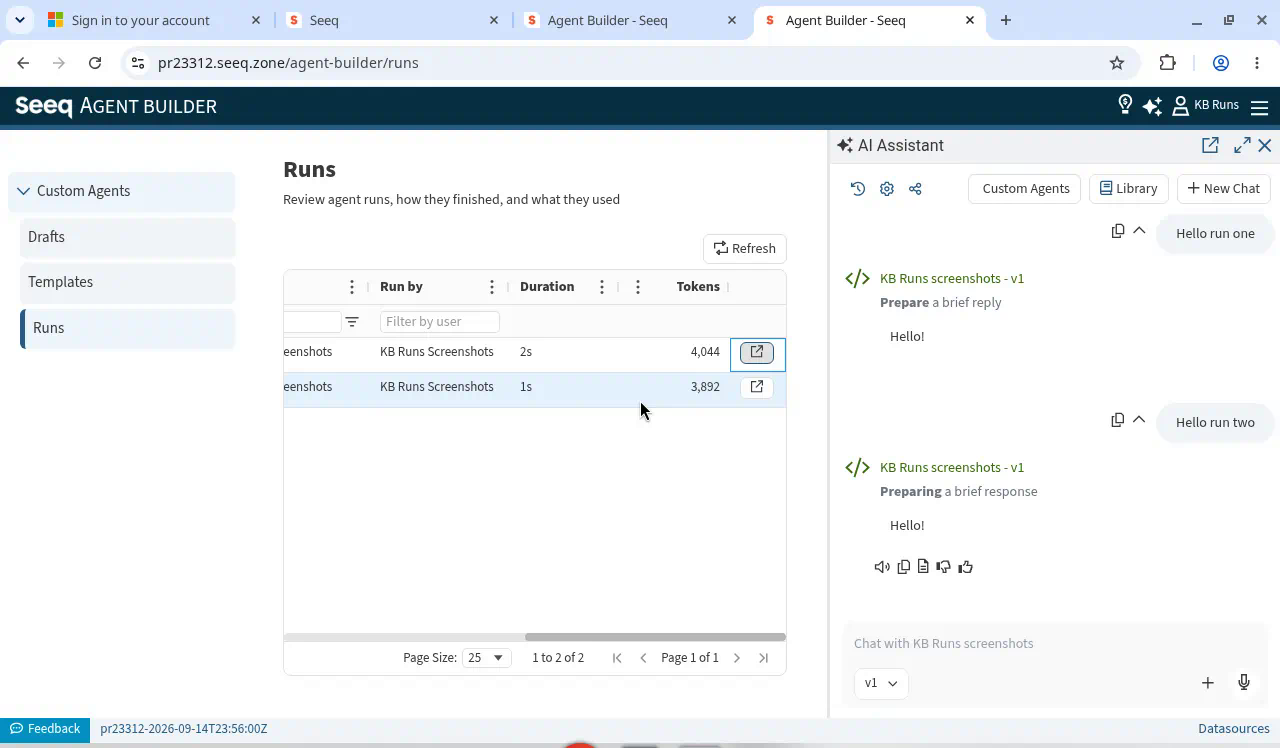The image size is (1280, 748).
Task: Open the v1 version selector
Action: pyautogui.click(x=881, y=683)
